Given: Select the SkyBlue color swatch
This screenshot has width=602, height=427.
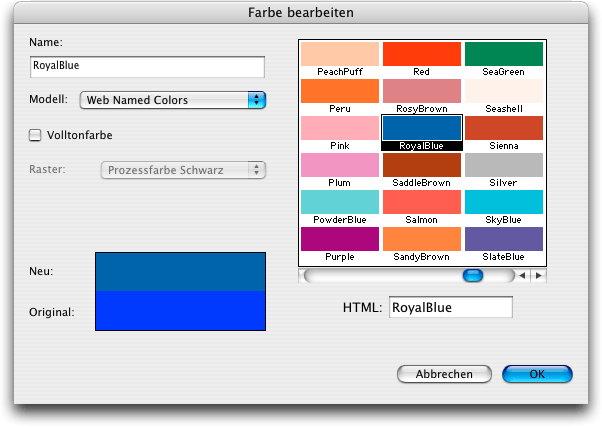Looking at the screenshot, I should pyautogui.click(x=504, y=202).
